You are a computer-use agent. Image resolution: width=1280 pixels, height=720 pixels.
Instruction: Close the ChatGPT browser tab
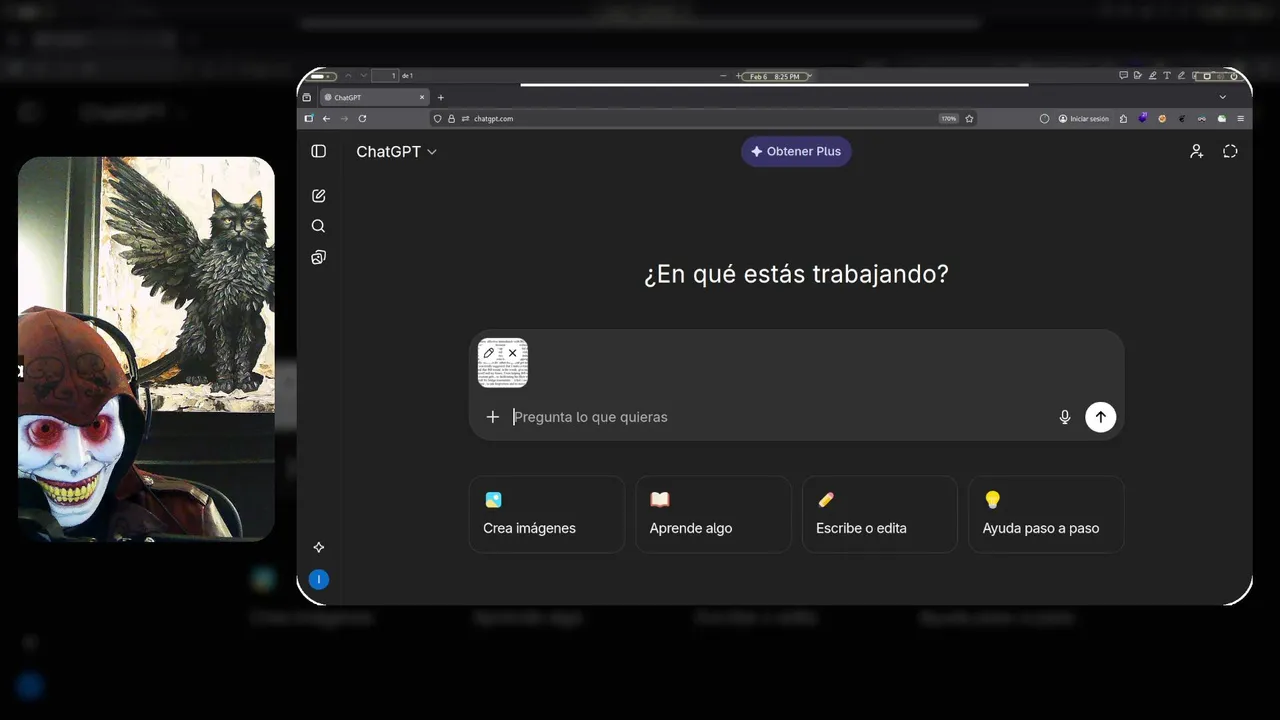tap(422, 97)
